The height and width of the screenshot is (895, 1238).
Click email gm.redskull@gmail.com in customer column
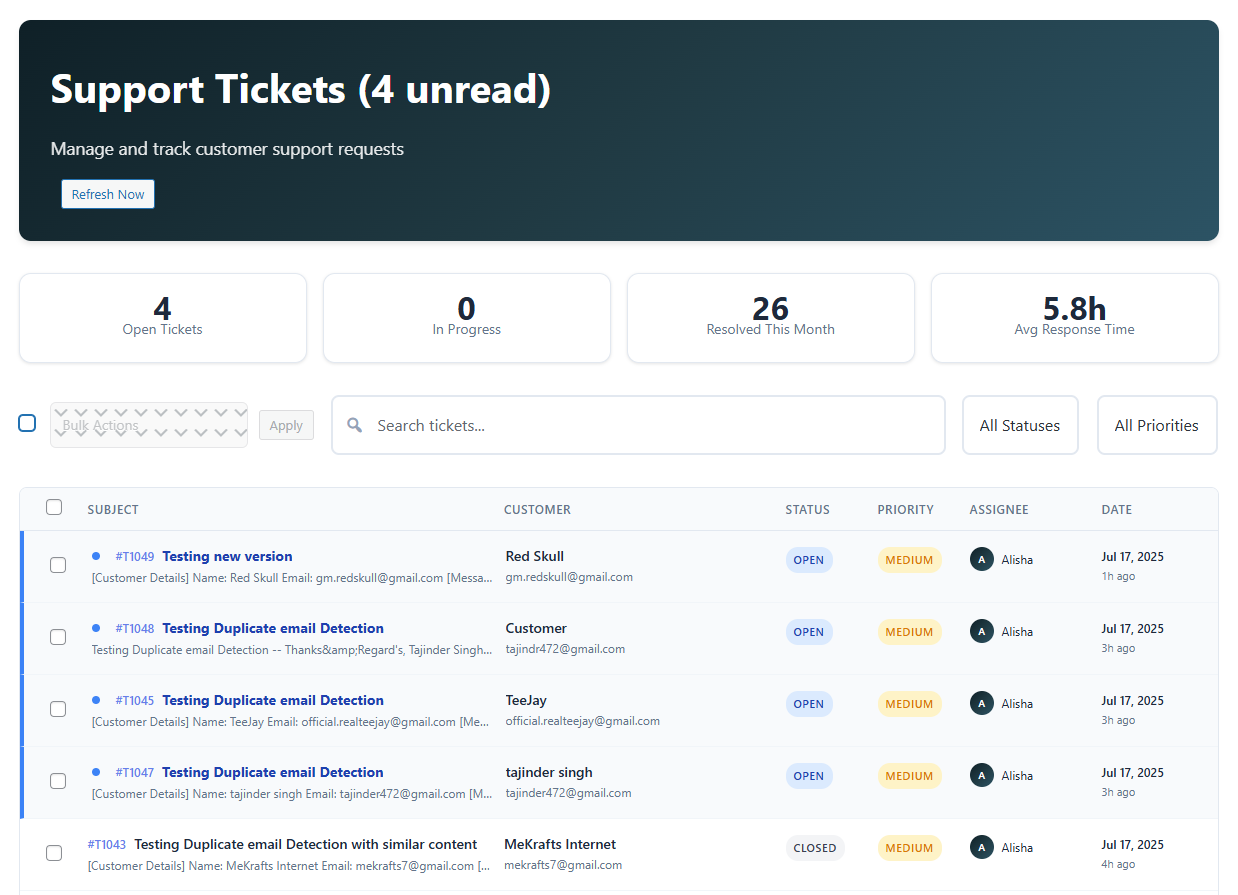tap(569, 577)
